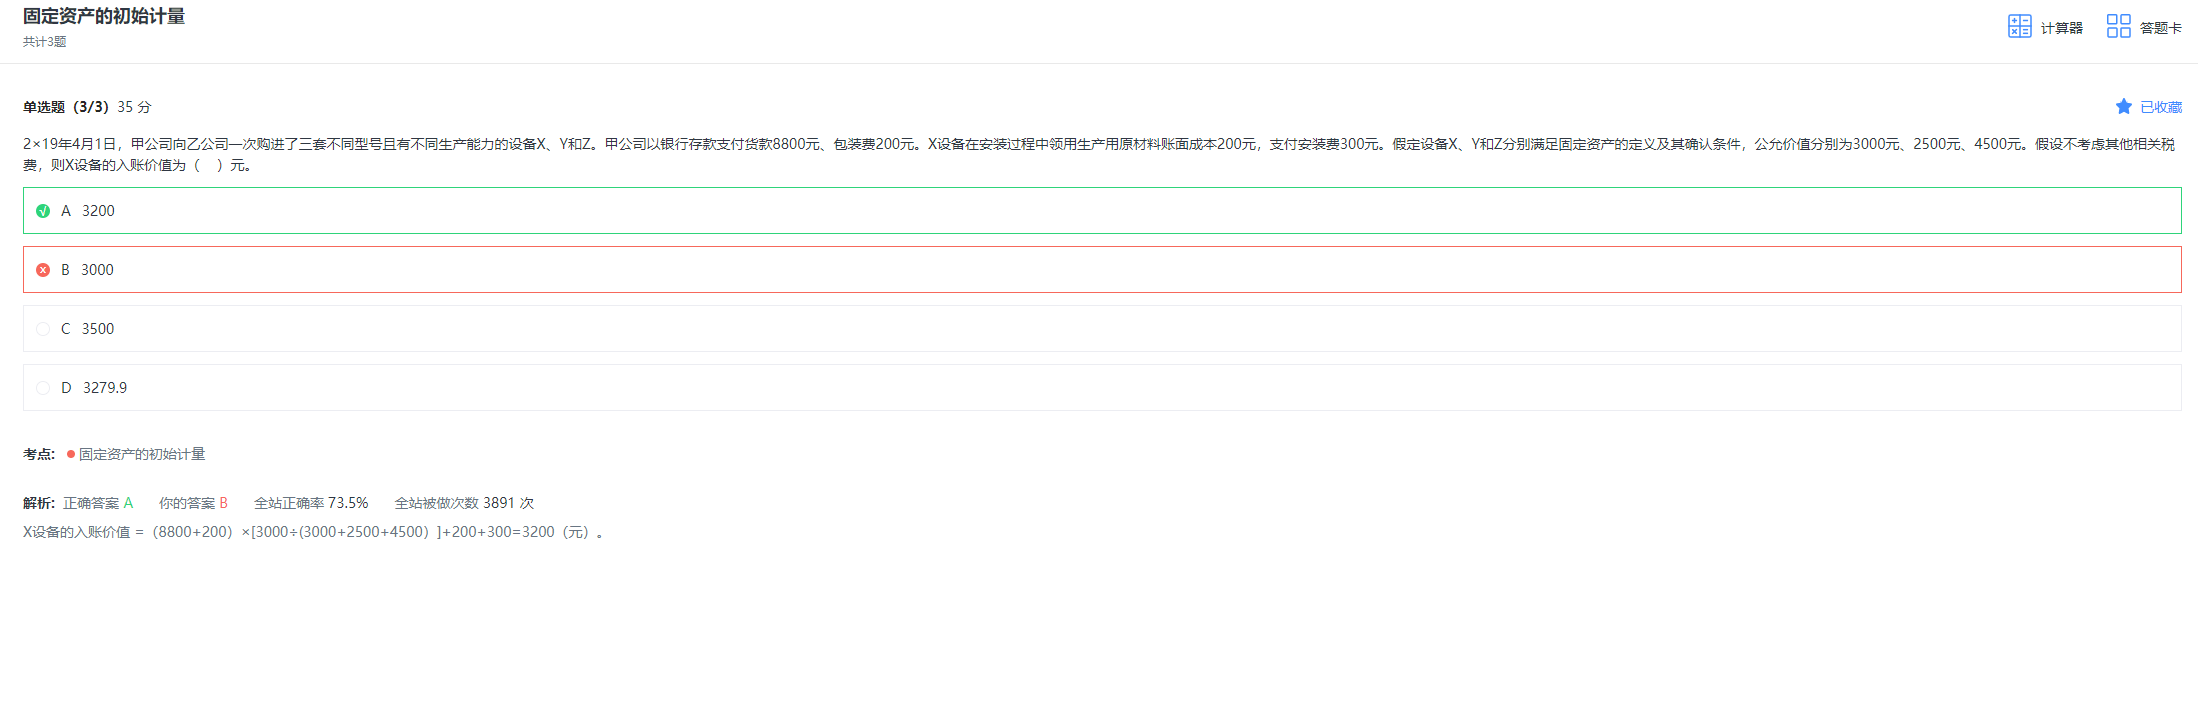Click the 答题卡 text label
2198x702 pixels.
pos(2160,28)
